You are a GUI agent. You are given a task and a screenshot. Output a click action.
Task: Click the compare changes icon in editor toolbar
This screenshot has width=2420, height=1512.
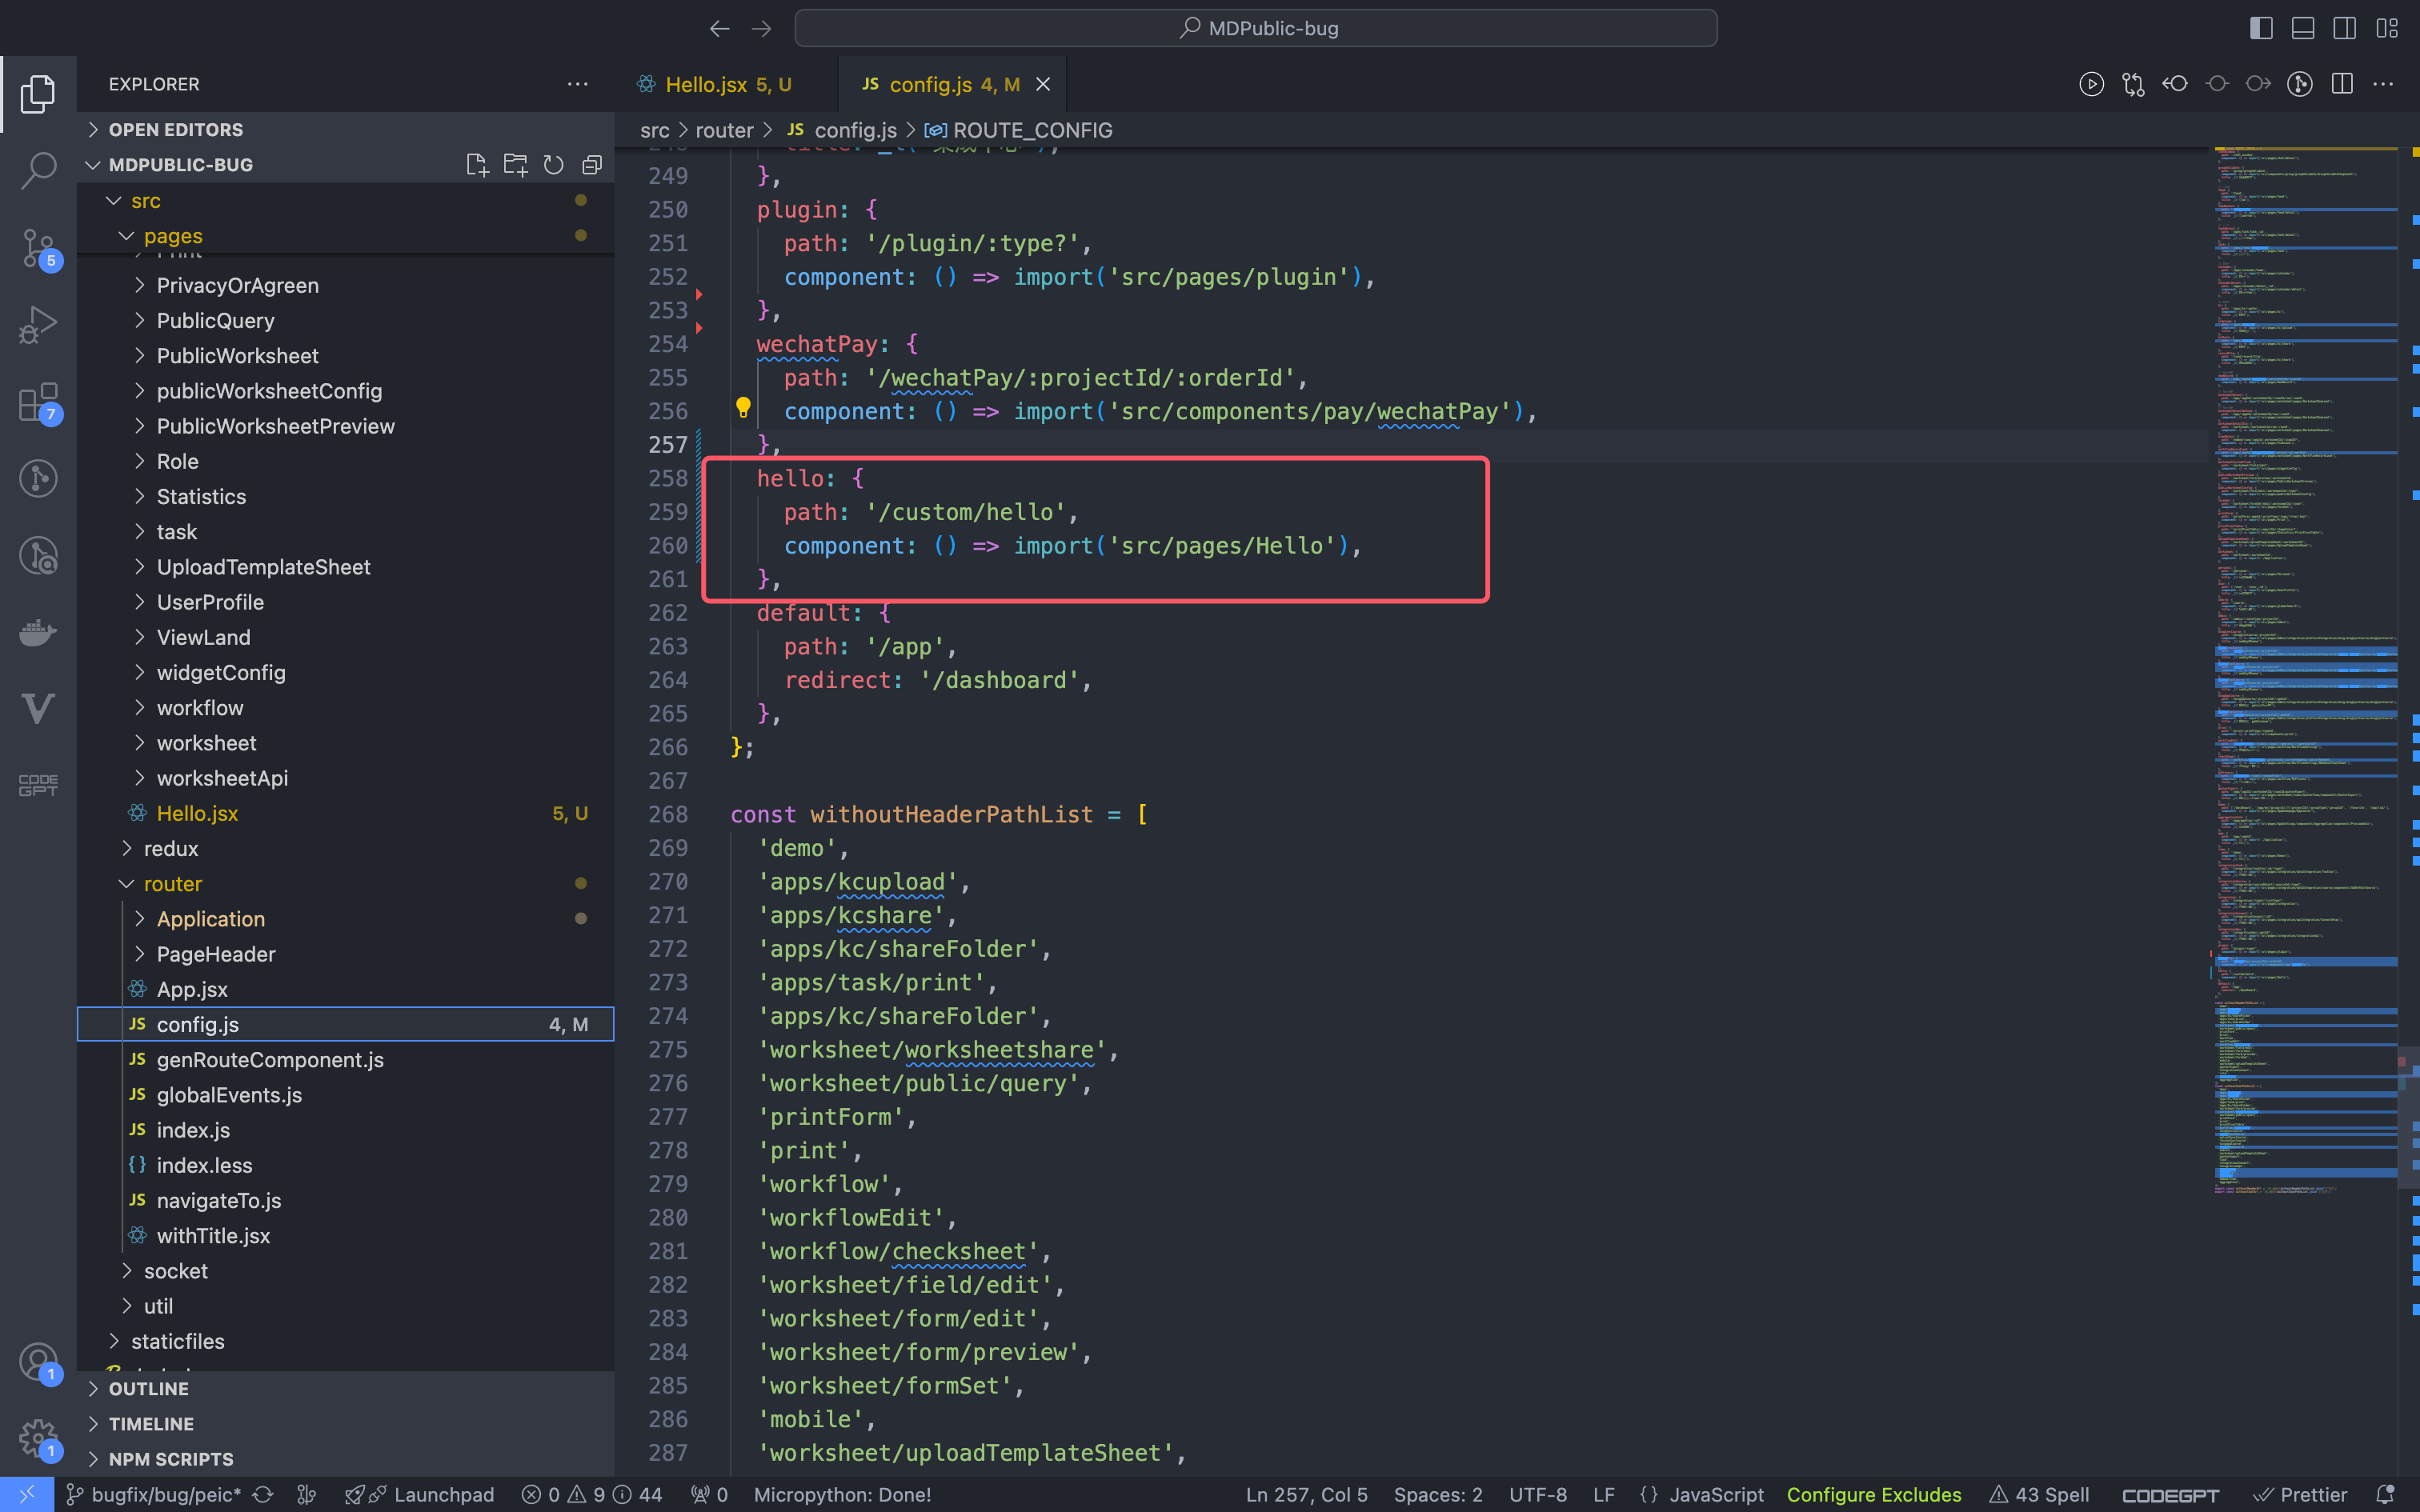pos(2133,84)
